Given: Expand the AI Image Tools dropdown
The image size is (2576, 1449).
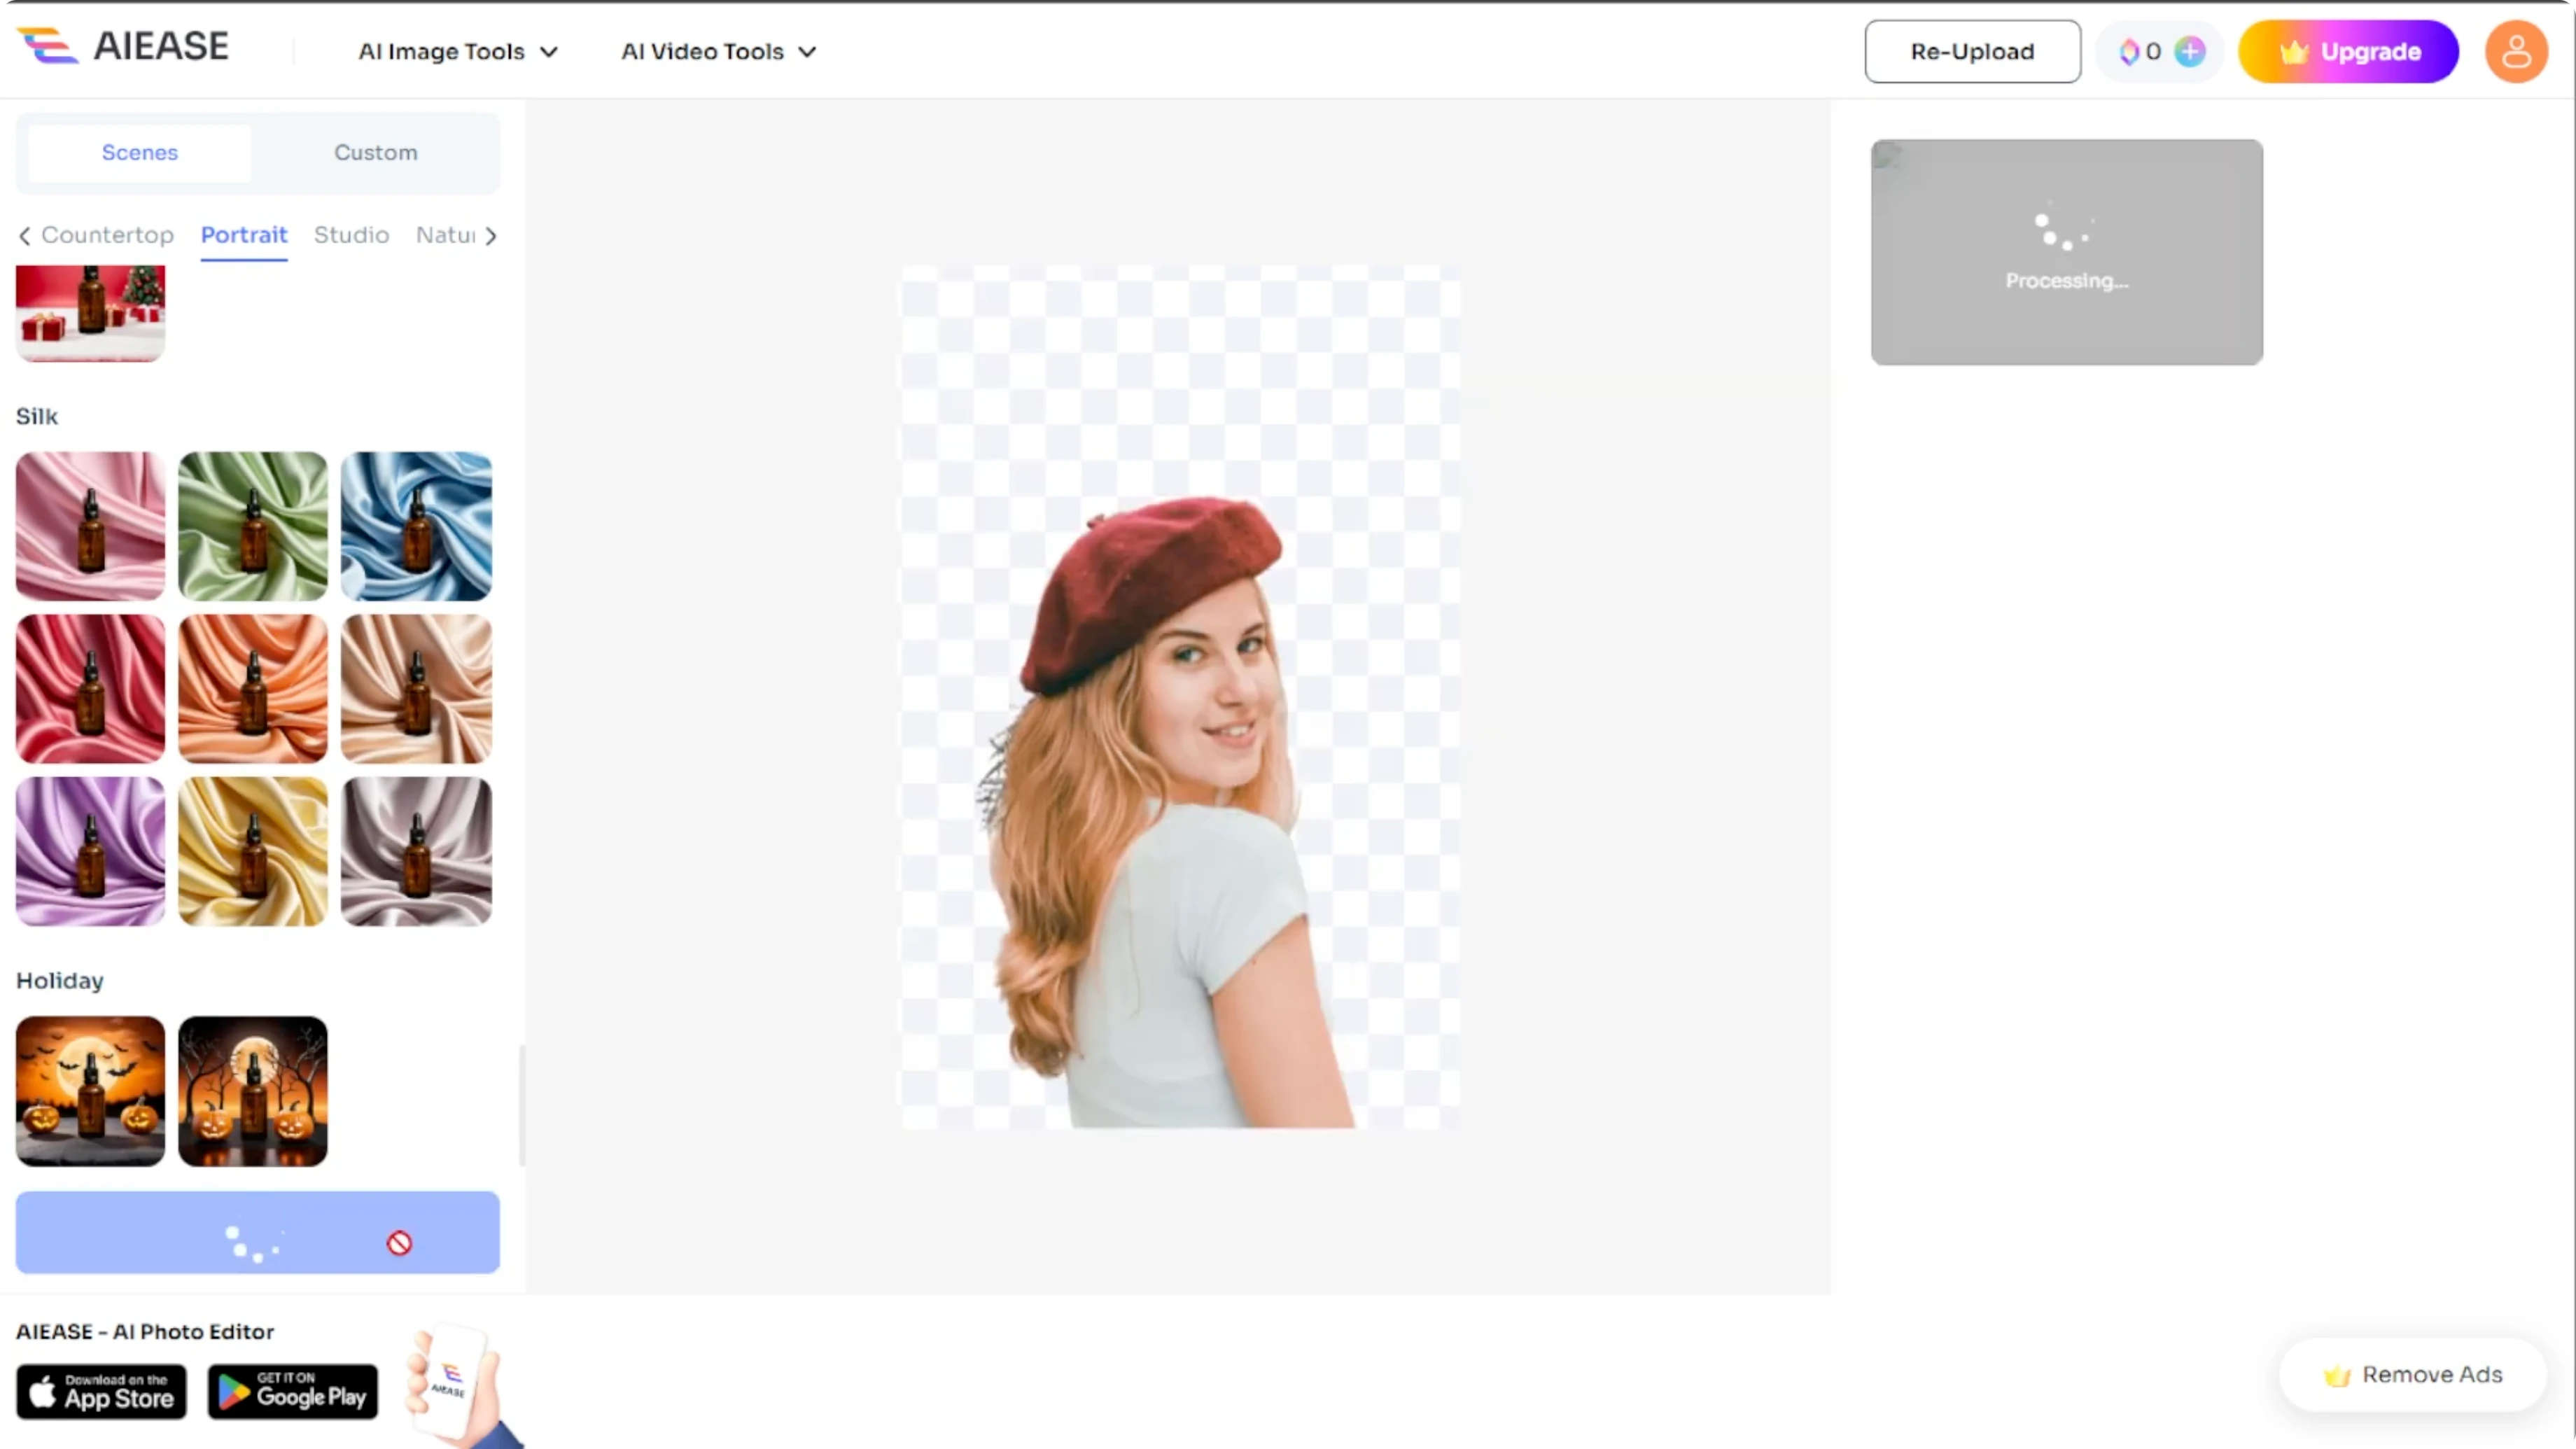Looking at the screenshot, I should tap(458, 51).
